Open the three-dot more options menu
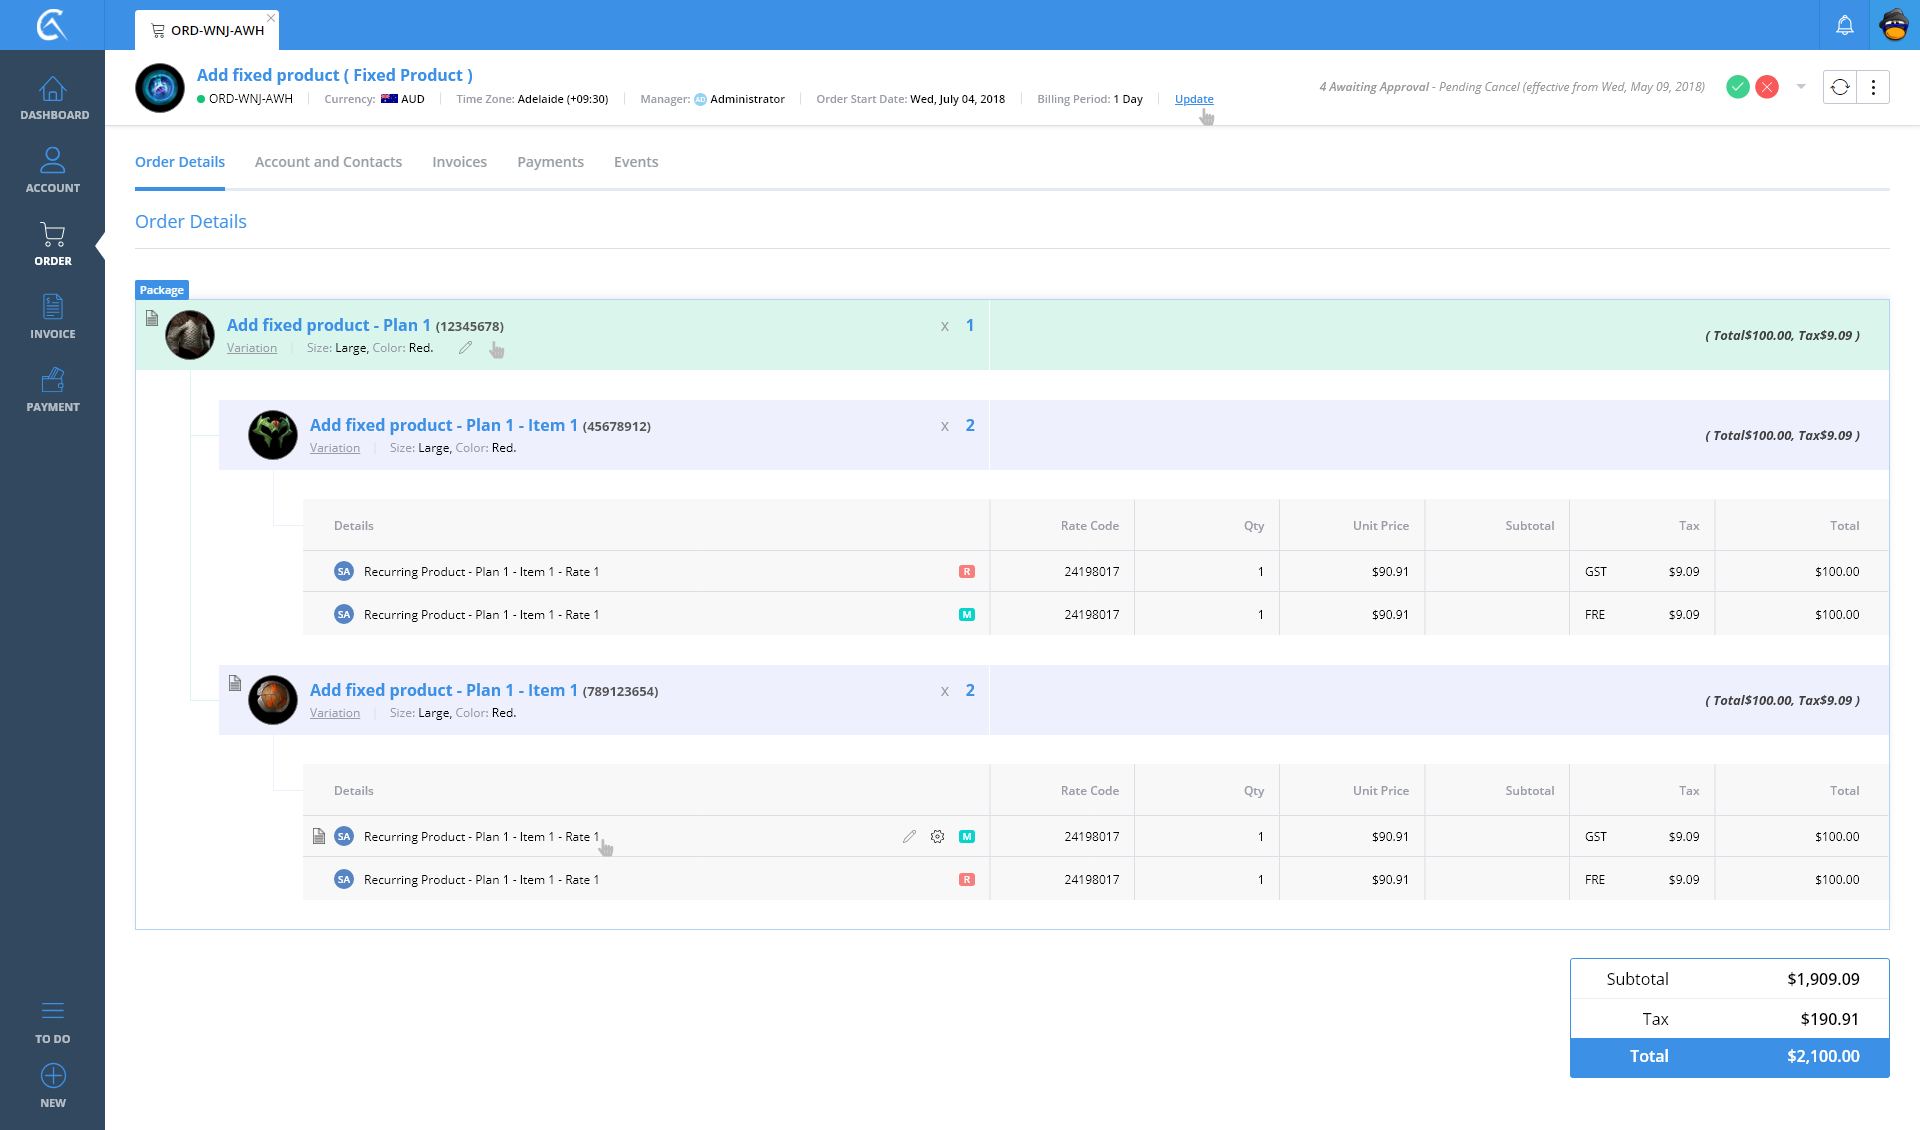This screenshot has width=1920, height=1130. point(1873,87)
